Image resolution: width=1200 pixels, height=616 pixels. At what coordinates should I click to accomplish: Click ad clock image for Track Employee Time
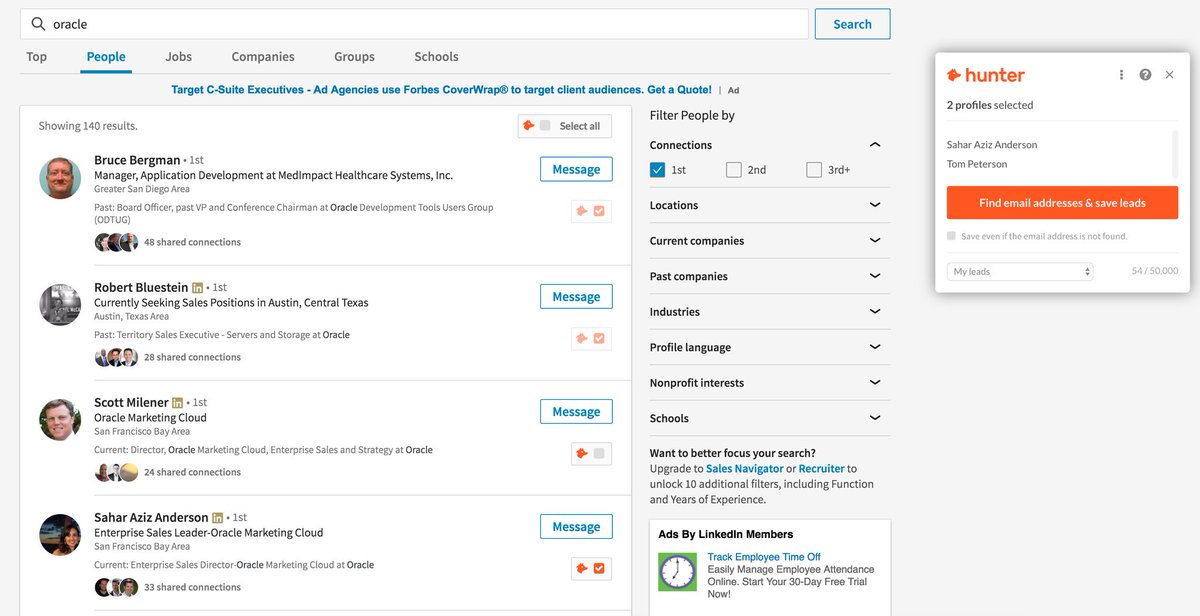677,572
